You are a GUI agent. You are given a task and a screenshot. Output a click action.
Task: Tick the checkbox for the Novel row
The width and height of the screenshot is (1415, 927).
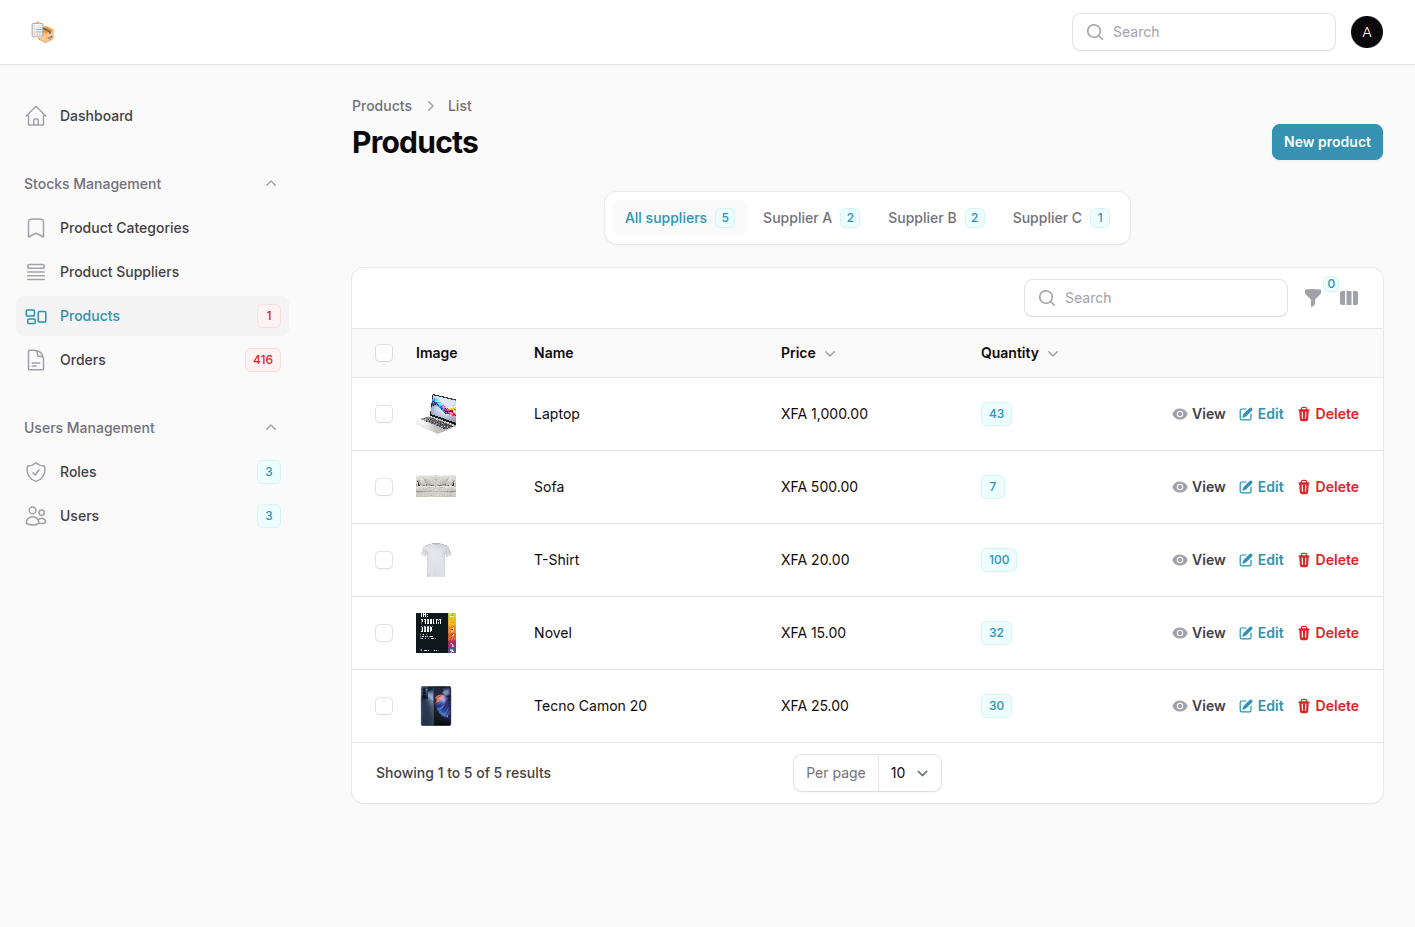pyautogui.click(x=384, y=633)
